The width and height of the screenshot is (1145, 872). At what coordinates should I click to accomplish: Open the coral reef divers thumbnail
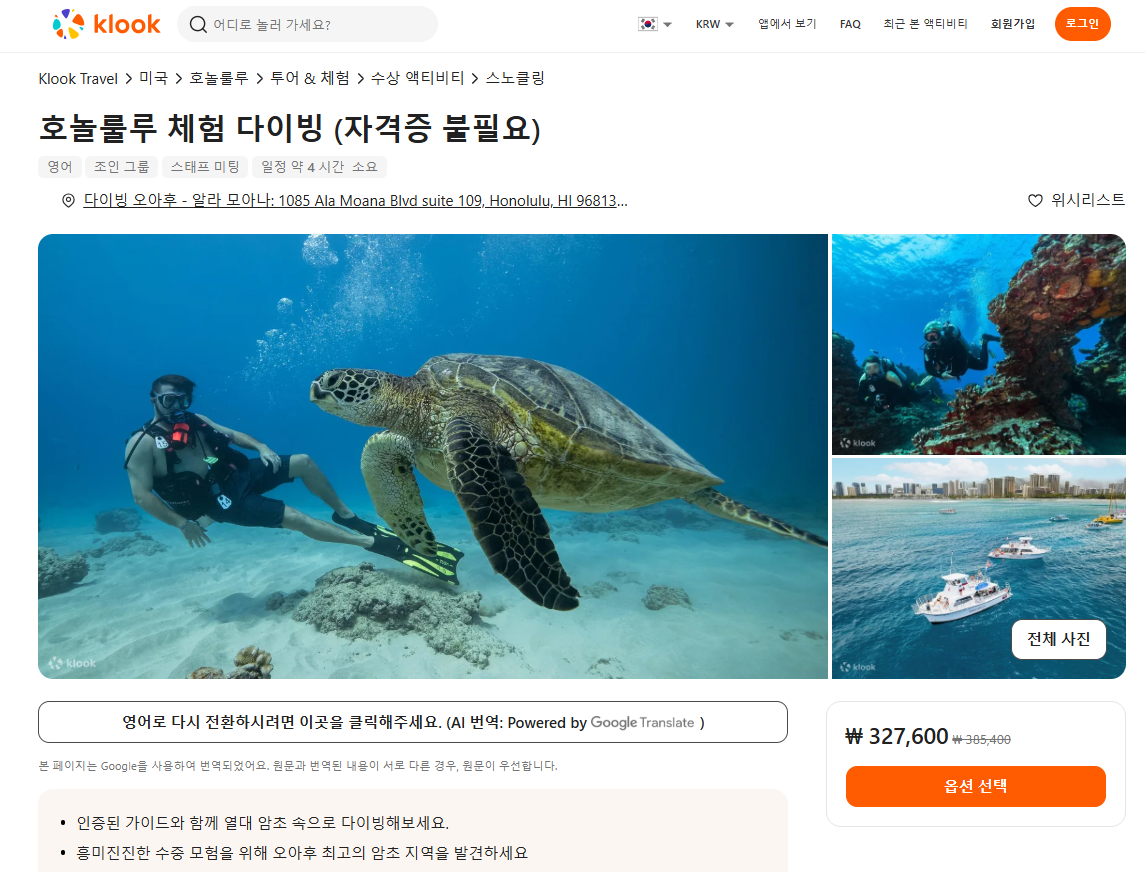[x=979, y=345]
